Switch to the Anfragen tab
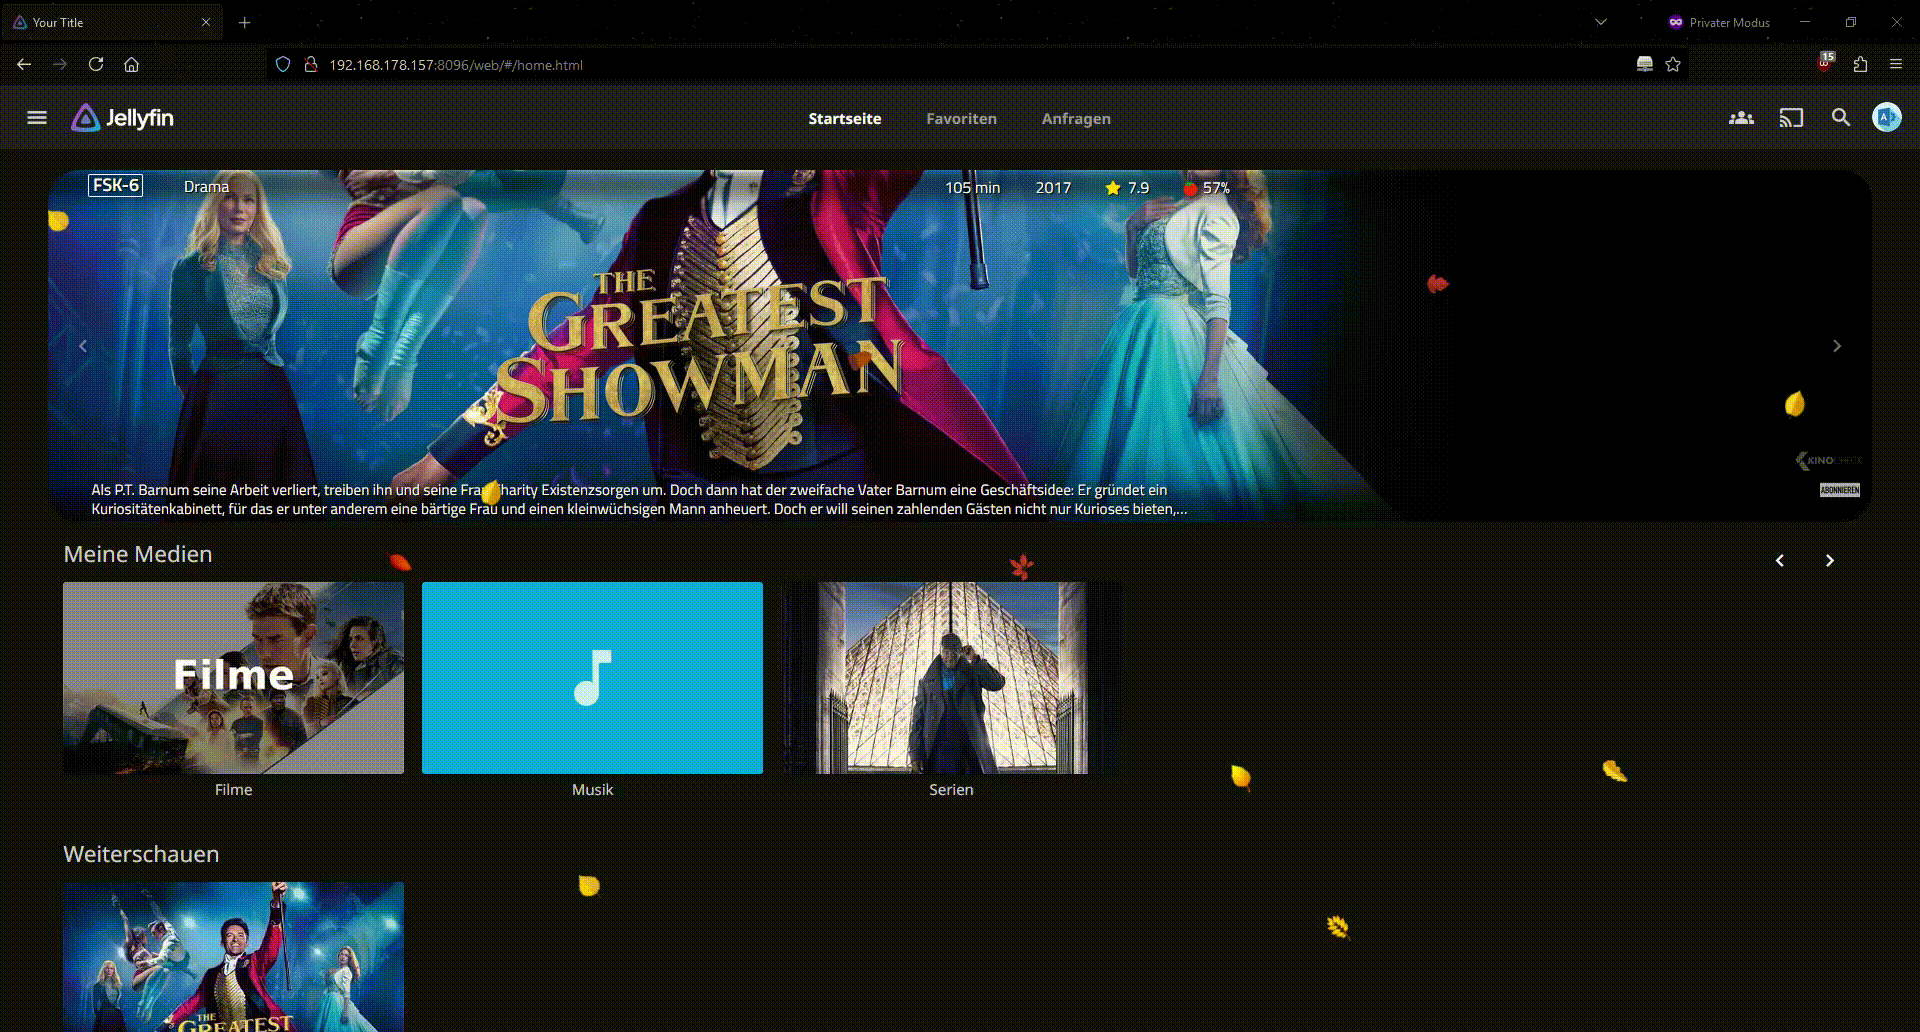This screenshot has height=1032, width=1920. coord(1076,118)
